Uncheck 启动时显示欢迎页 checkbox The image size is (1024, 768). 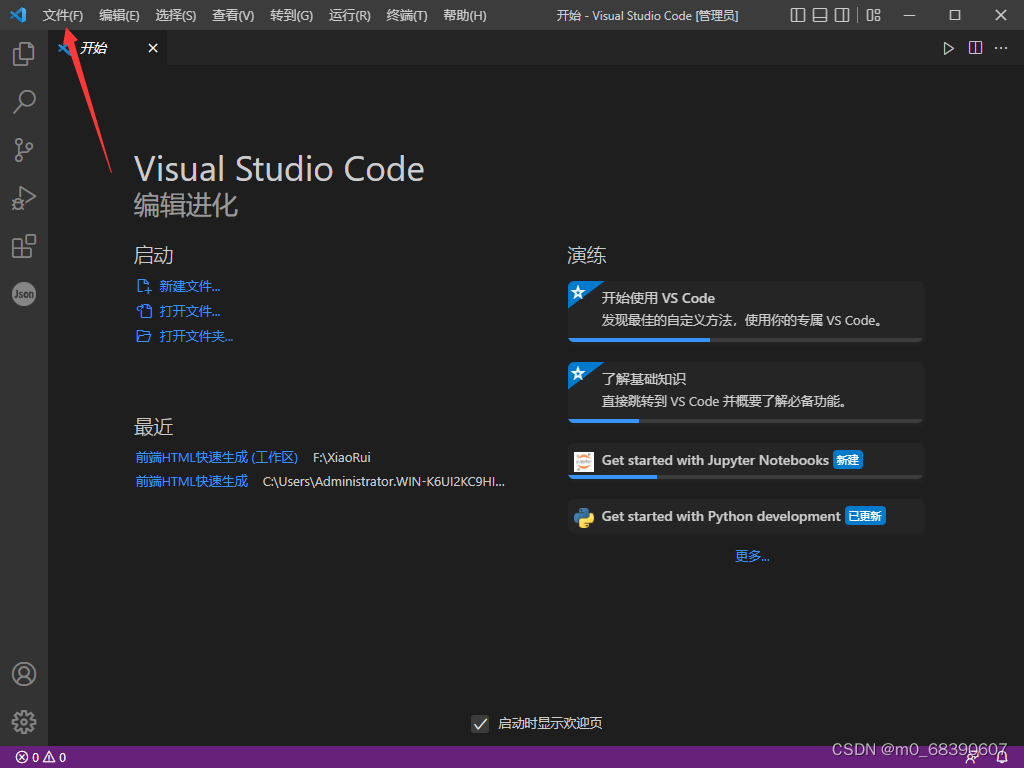[x=480, y=724]
